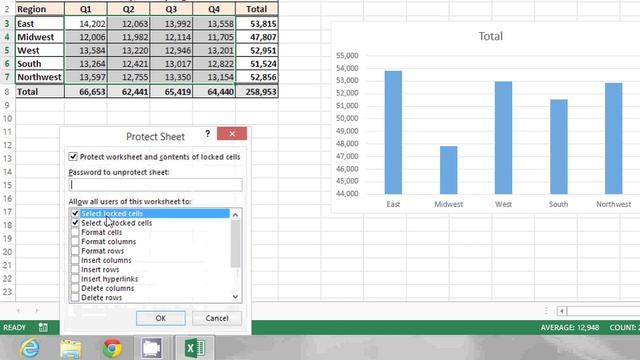The image size is (640, 360).
Task: Click the East bar in the chart
Action: click(393, 132)
